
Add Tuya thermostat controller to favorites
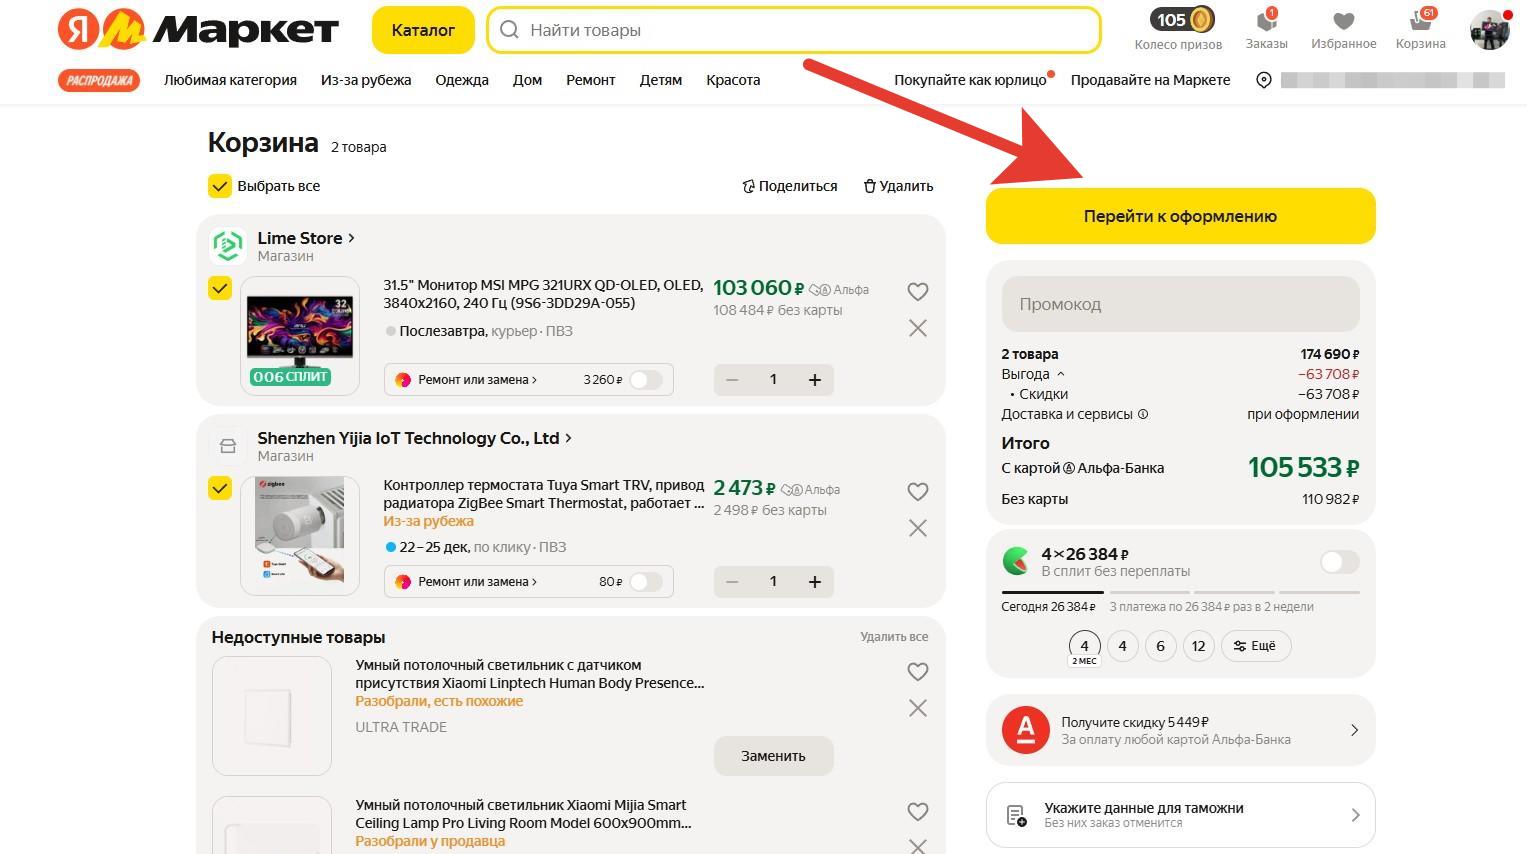pos(918,491)
